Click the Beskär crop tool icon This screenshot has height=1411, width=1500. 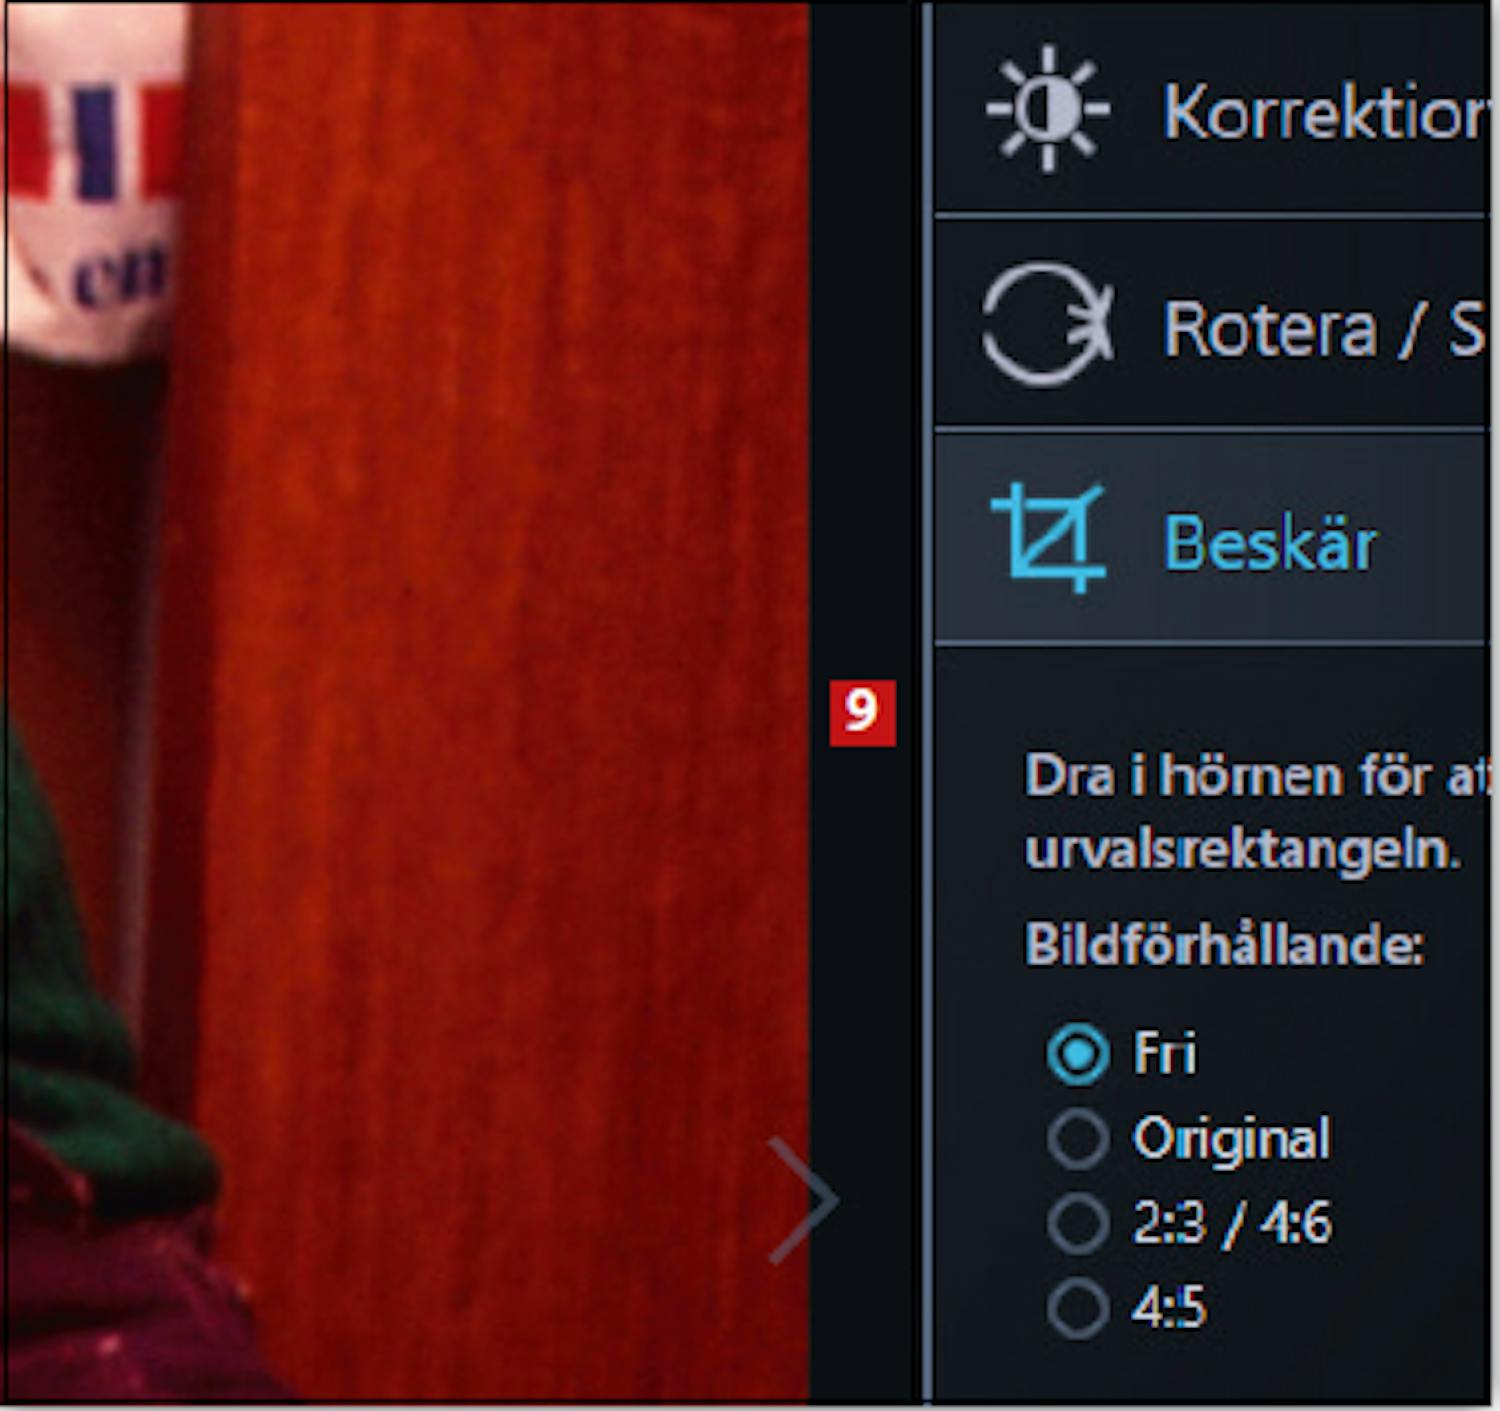point(1048,538)
